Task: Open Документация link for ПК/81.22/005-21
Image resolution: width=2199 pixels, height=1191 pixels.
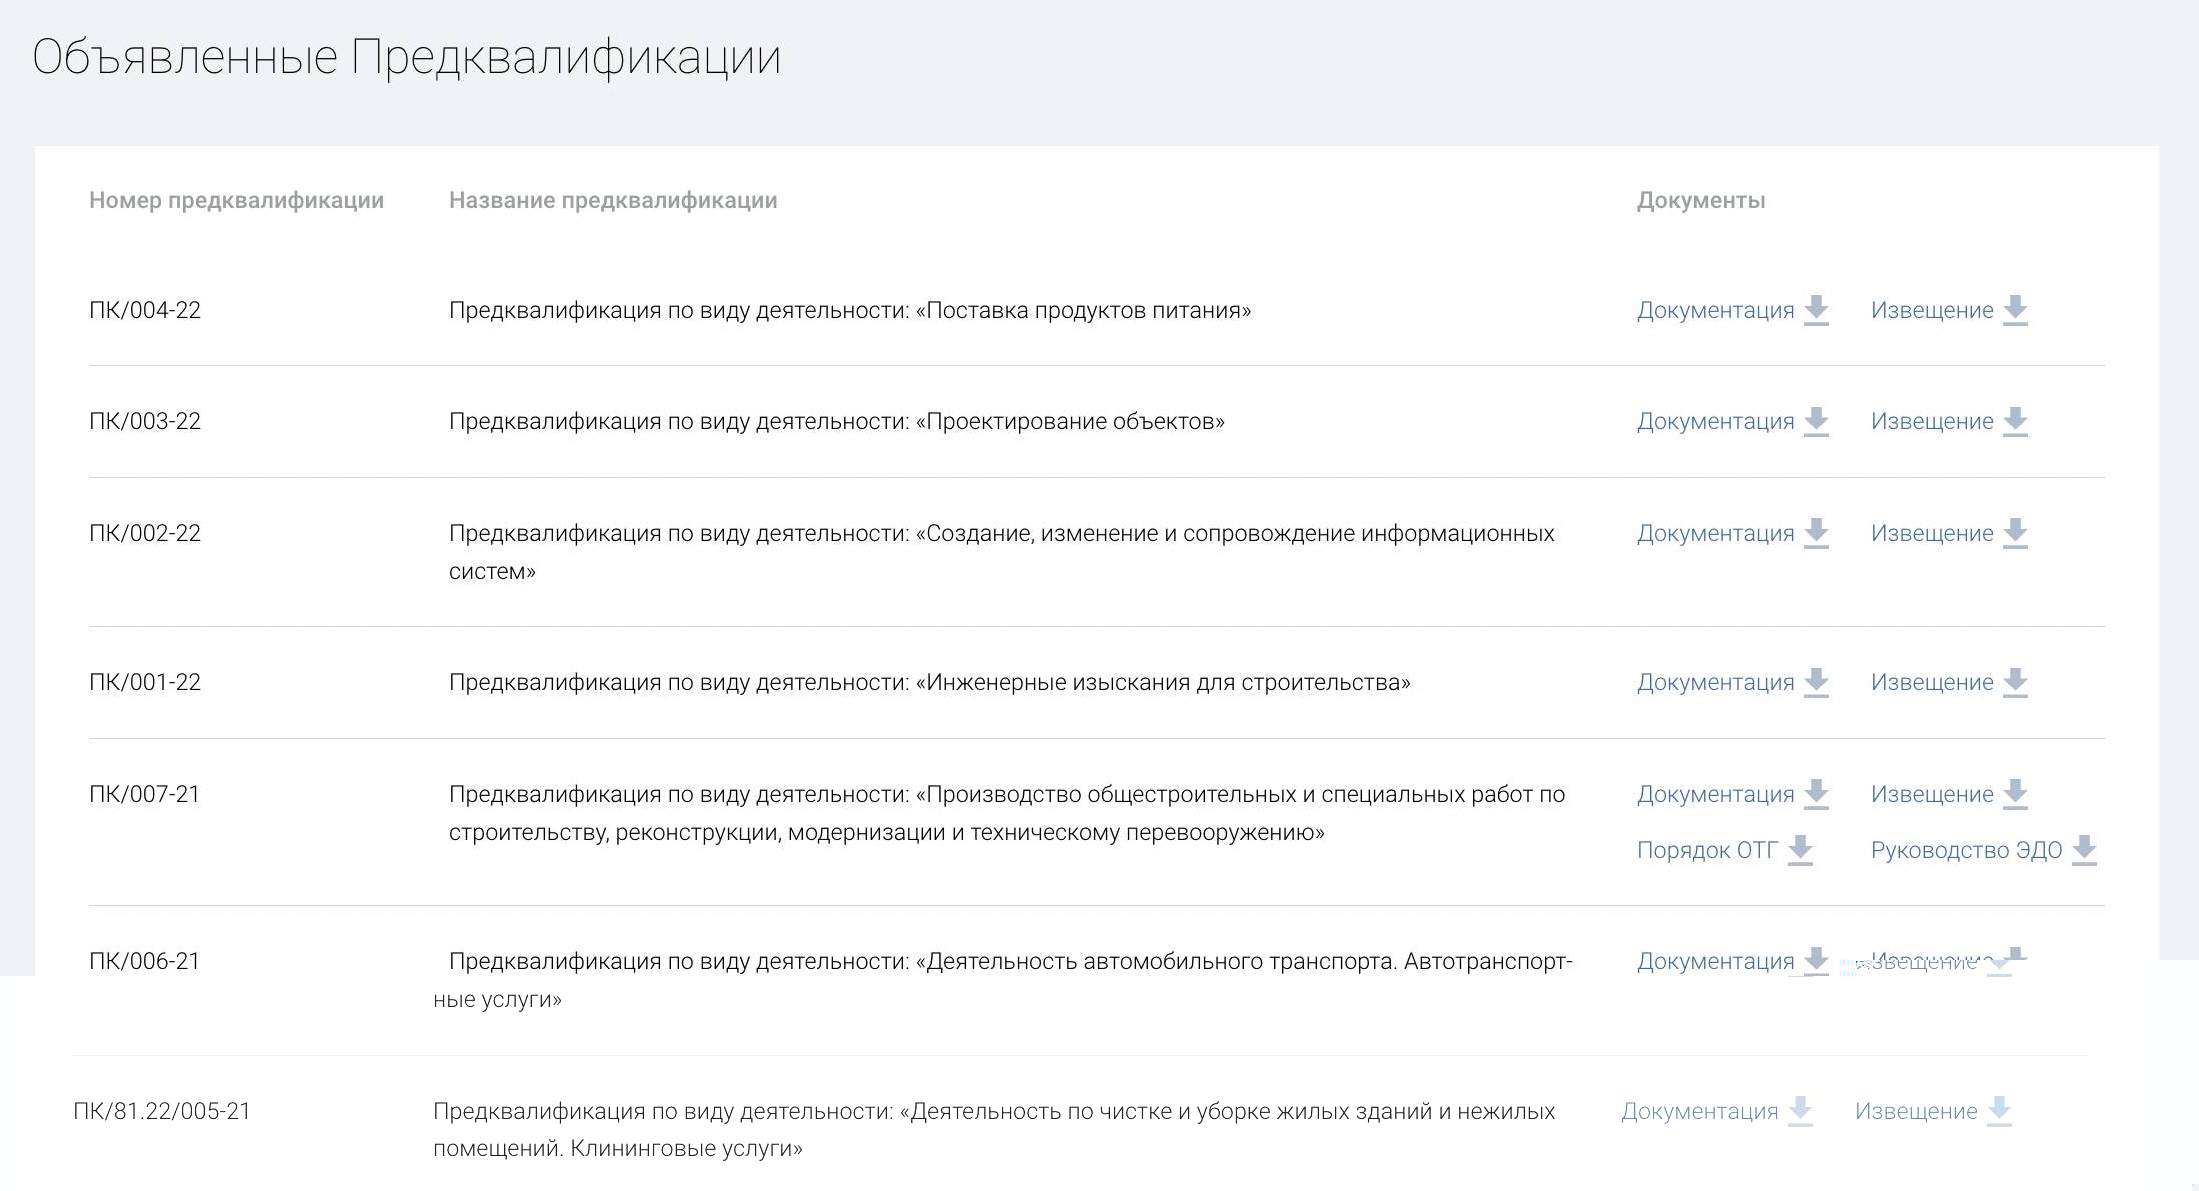Action: coord(1699,1112)
